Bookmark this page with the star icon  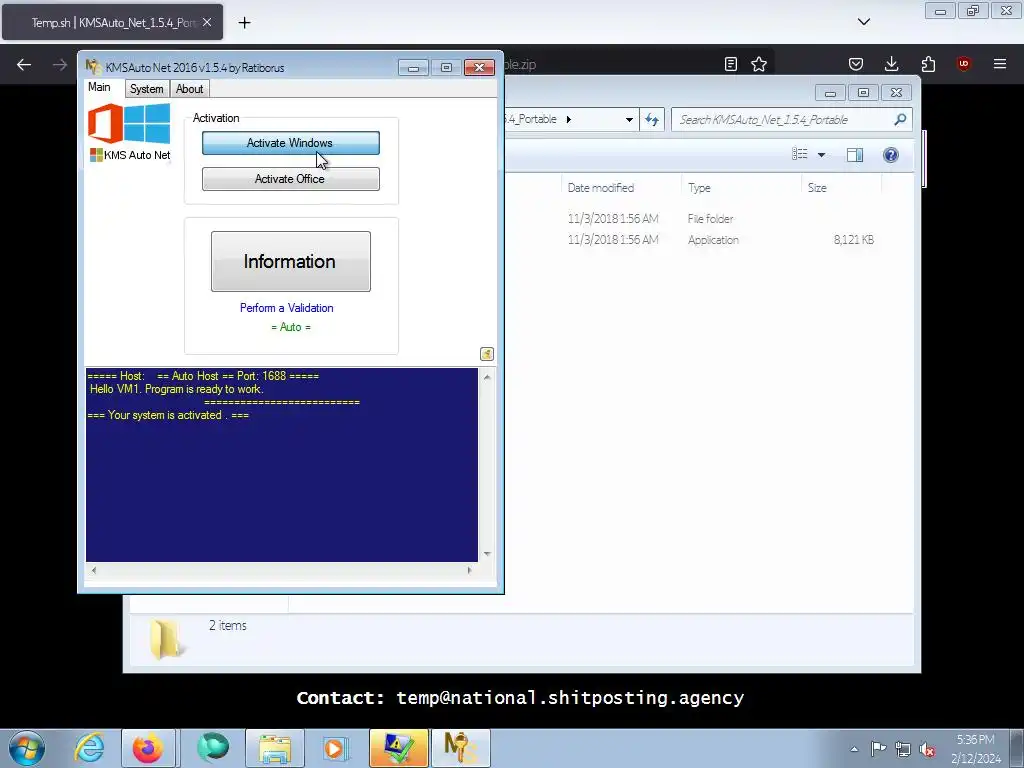[759, 64]
